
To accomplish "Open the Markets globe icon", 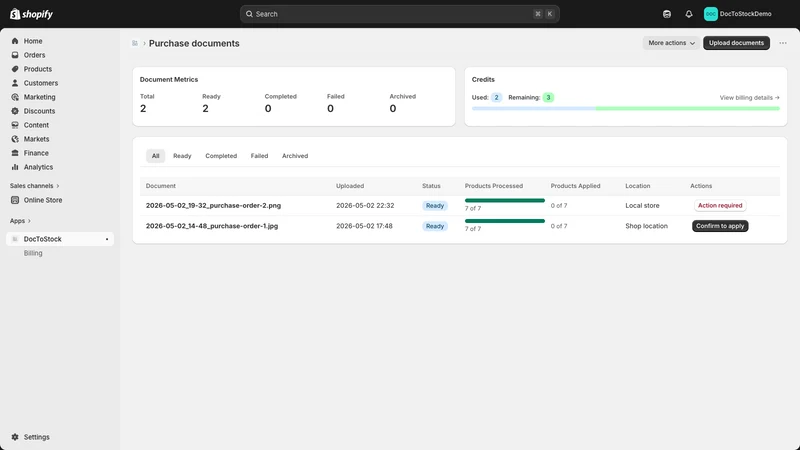I will tap(15, 139).
